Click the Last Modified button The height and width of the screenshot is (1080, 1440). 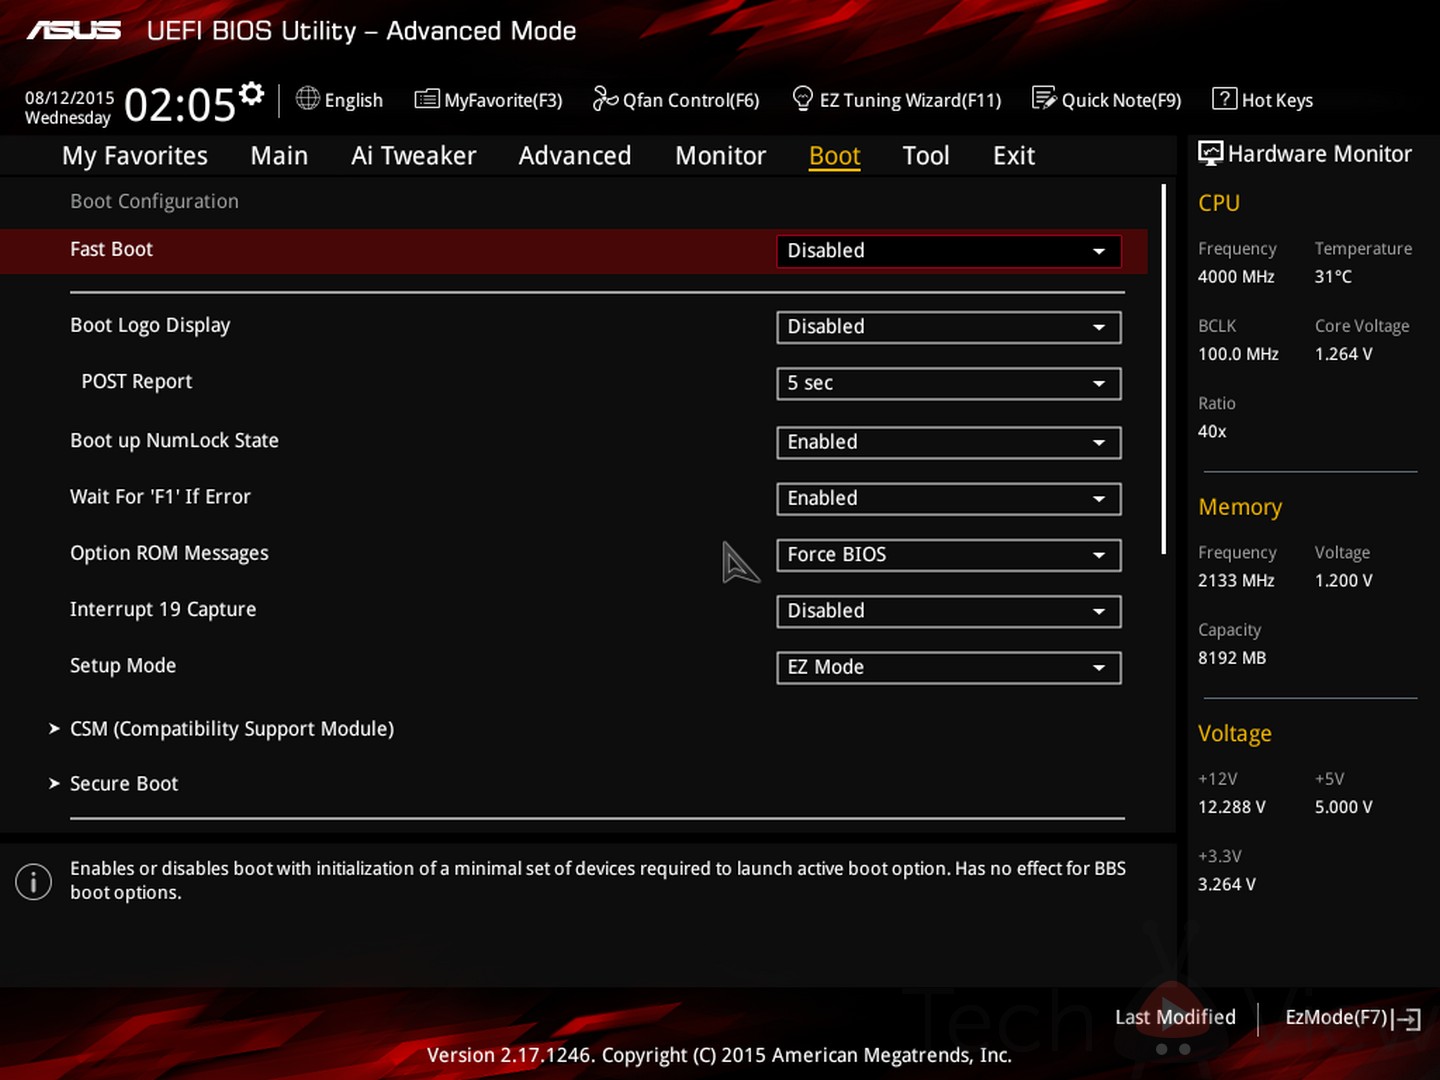[x=1175, y=1017]
